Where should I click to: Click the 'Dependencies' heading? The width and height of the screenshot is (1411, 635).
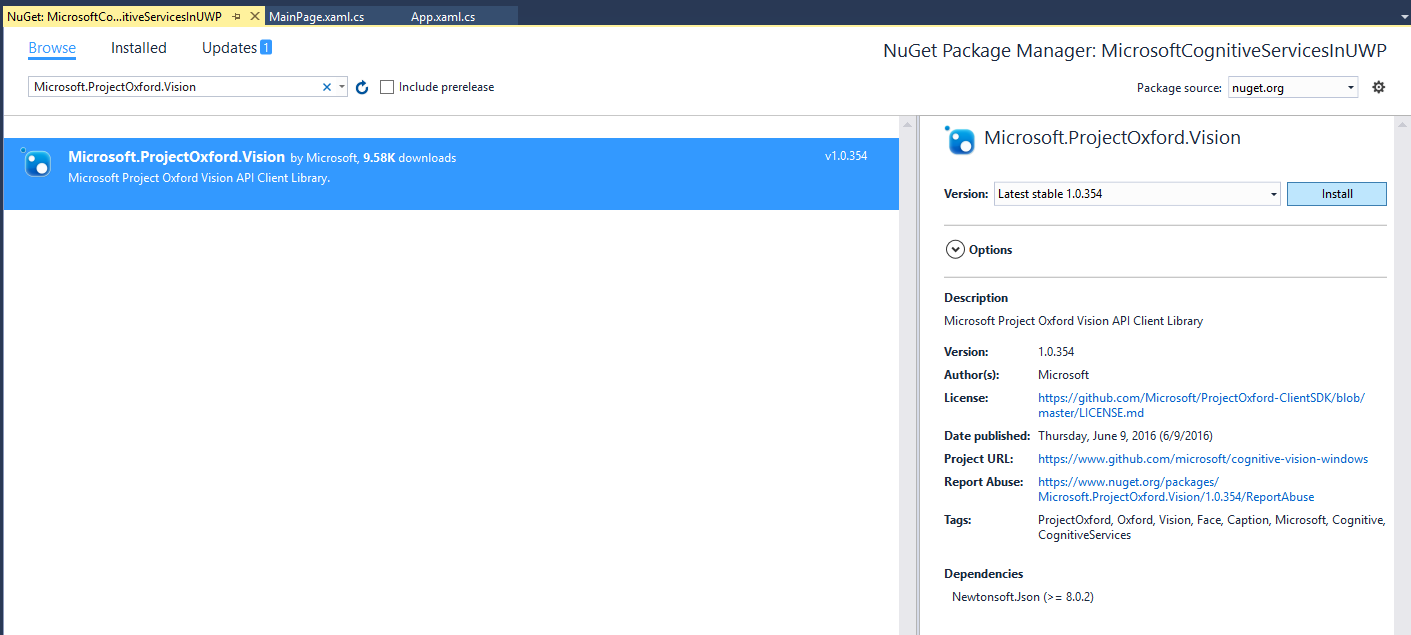click(984, 574)
